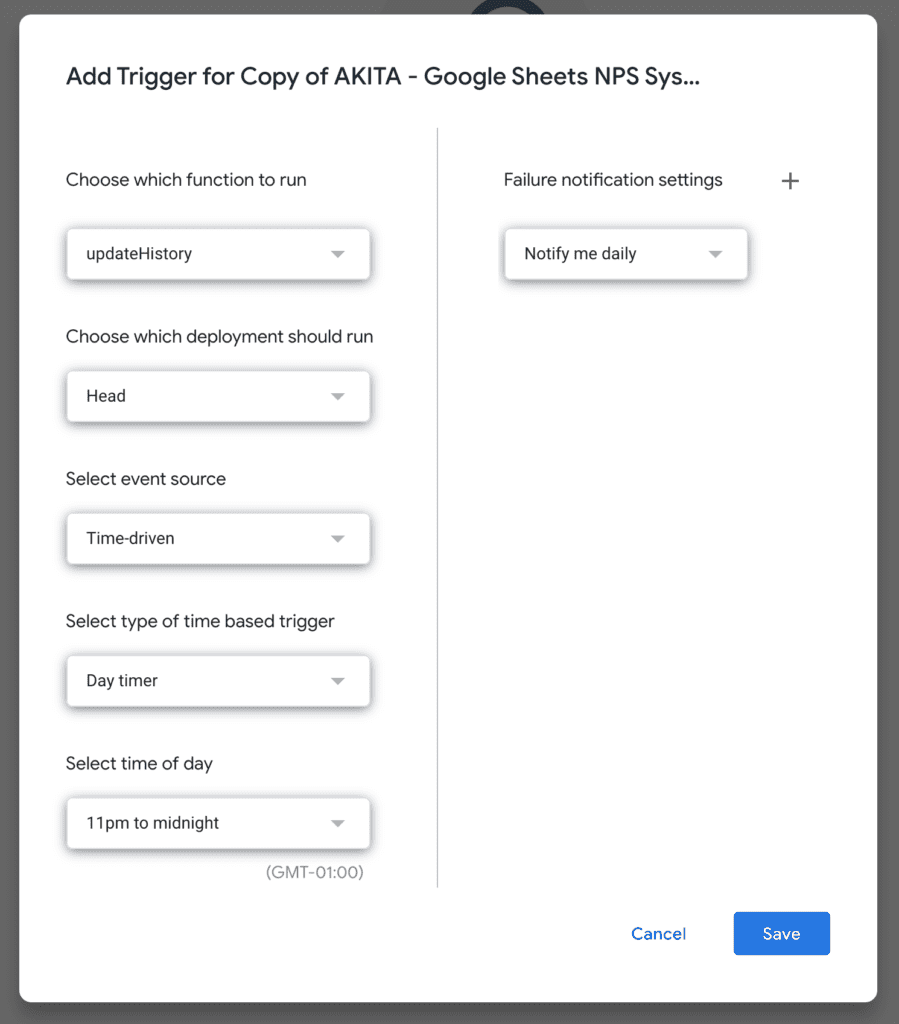Click the Select event source label
Viewport: 899px width, 1024px height.
pyautogui.click(x=146, y=479)
